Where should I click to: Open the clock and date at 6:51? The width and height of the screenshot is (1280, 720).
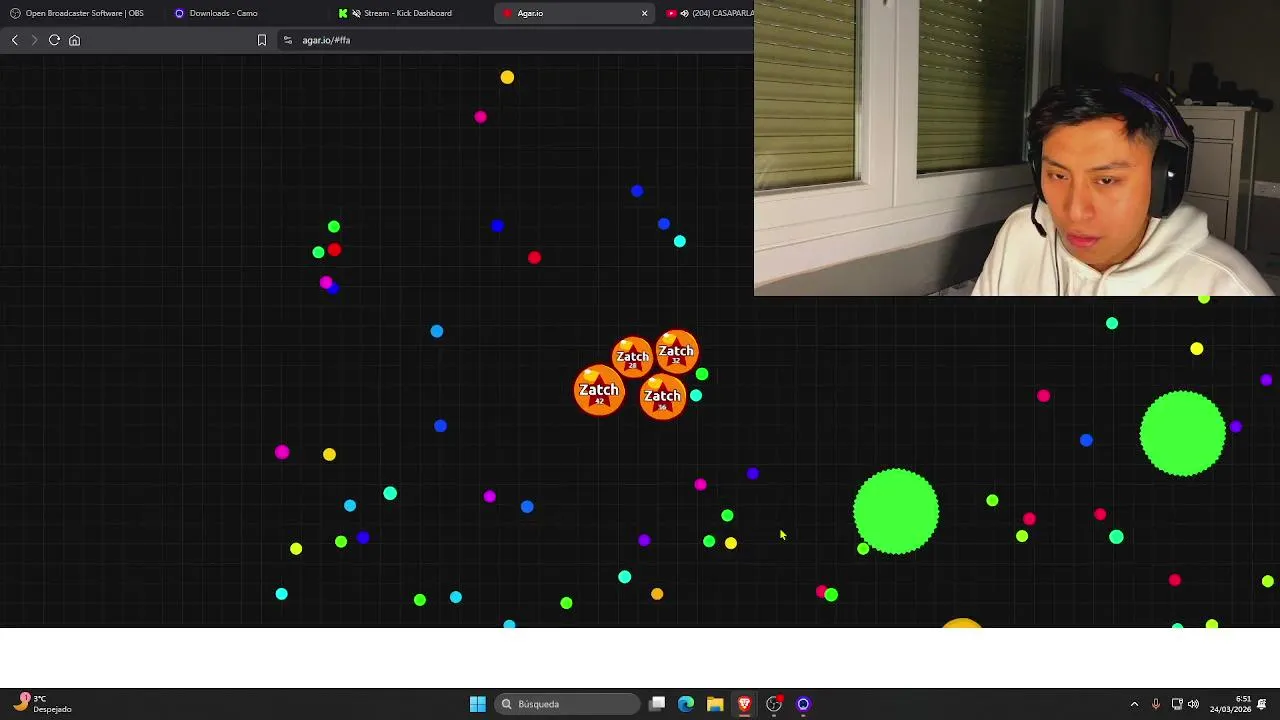(x=1230, y=704)
